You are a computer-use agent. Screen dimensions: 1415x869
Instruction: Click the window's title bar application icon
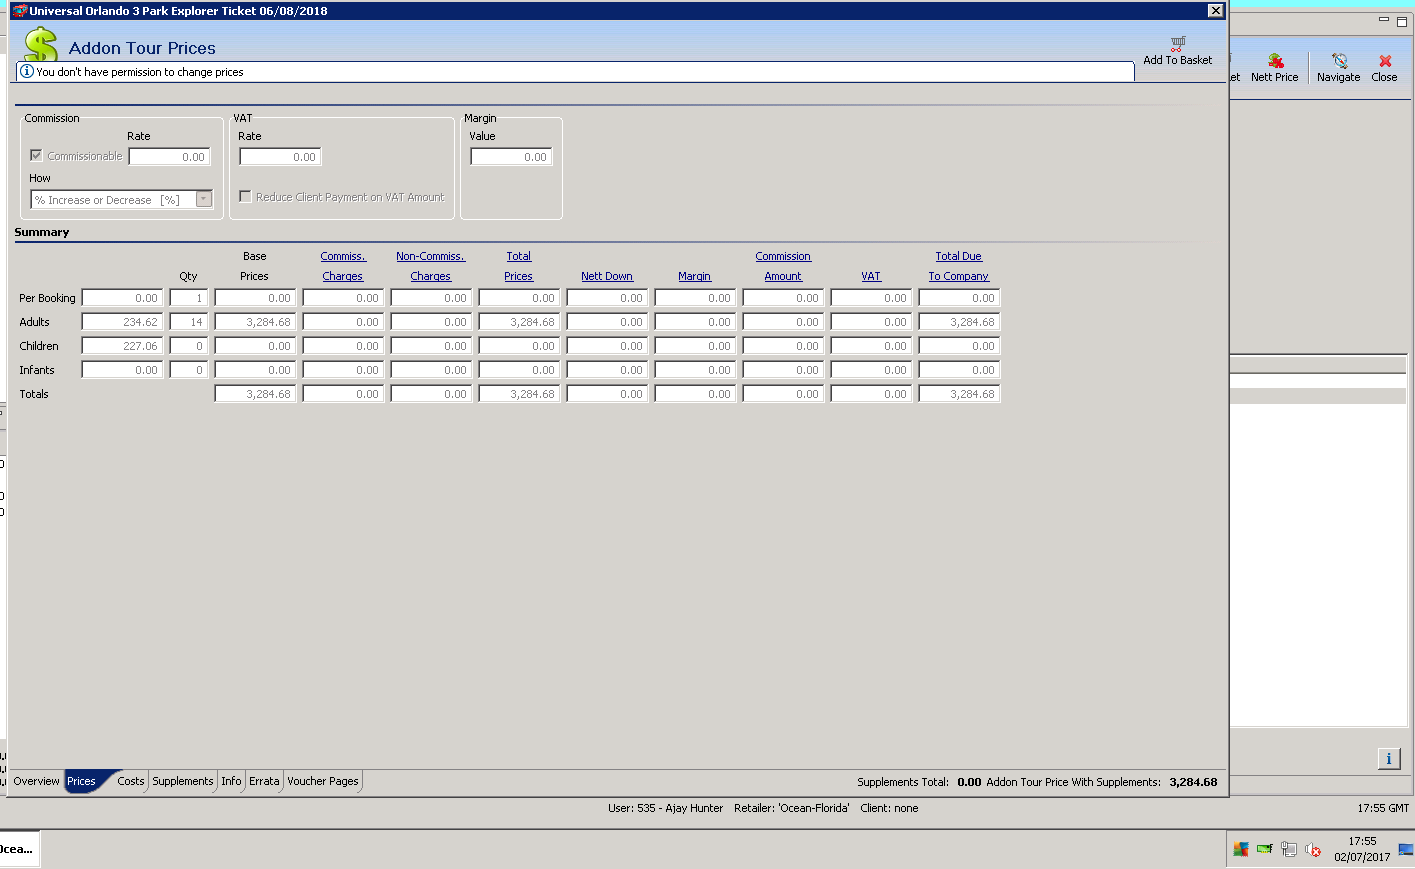[x=19, y=11]
